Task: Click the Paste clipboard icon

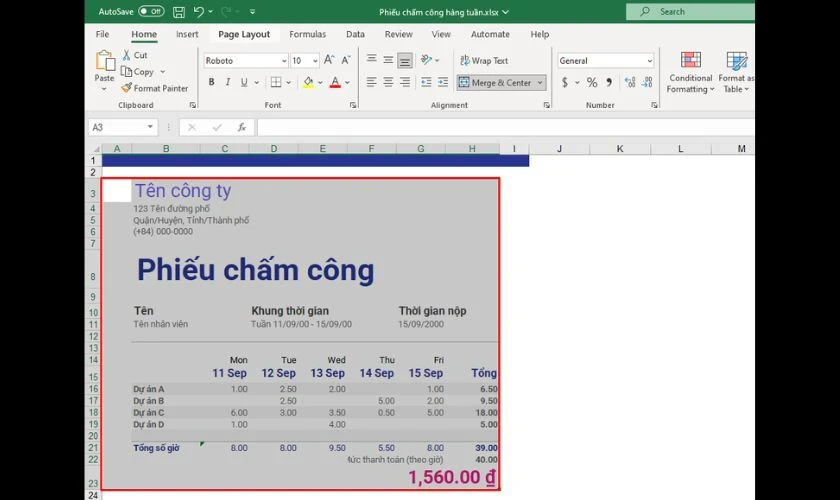Action: tap(104, 61)
